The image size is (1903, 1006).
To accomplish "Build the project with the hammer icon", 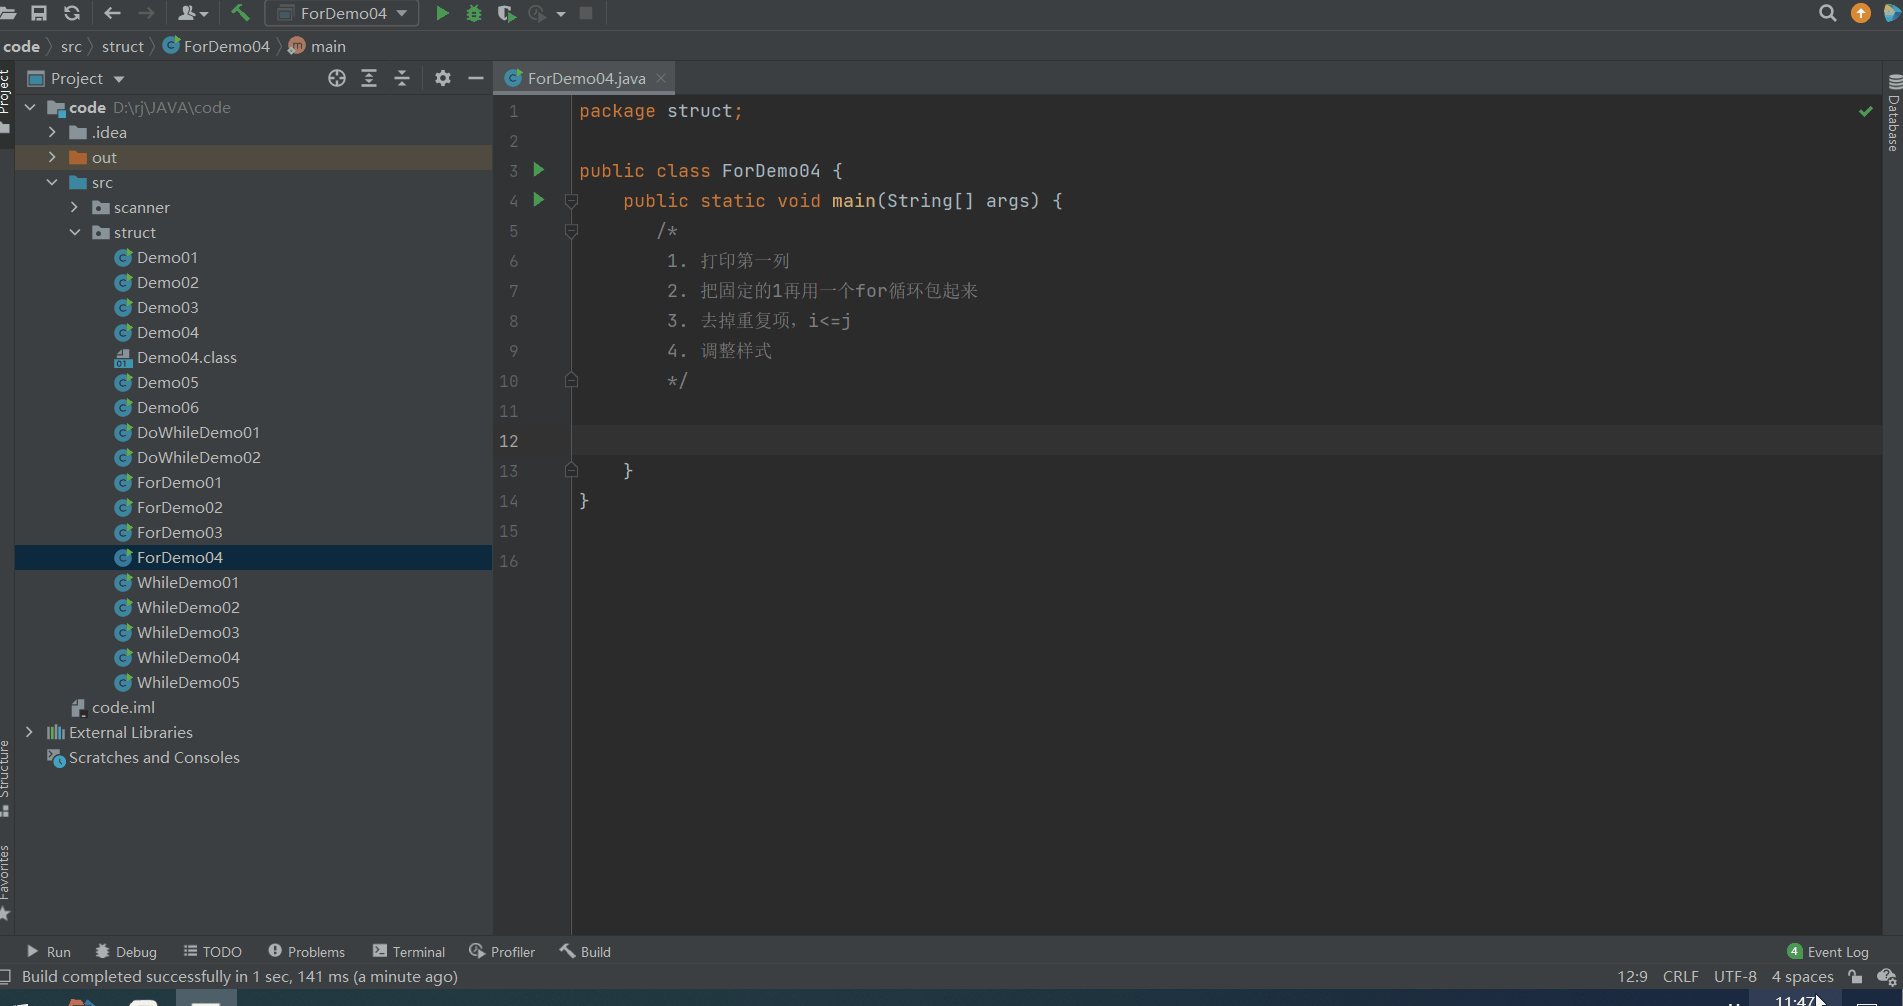I will point(240,13).
